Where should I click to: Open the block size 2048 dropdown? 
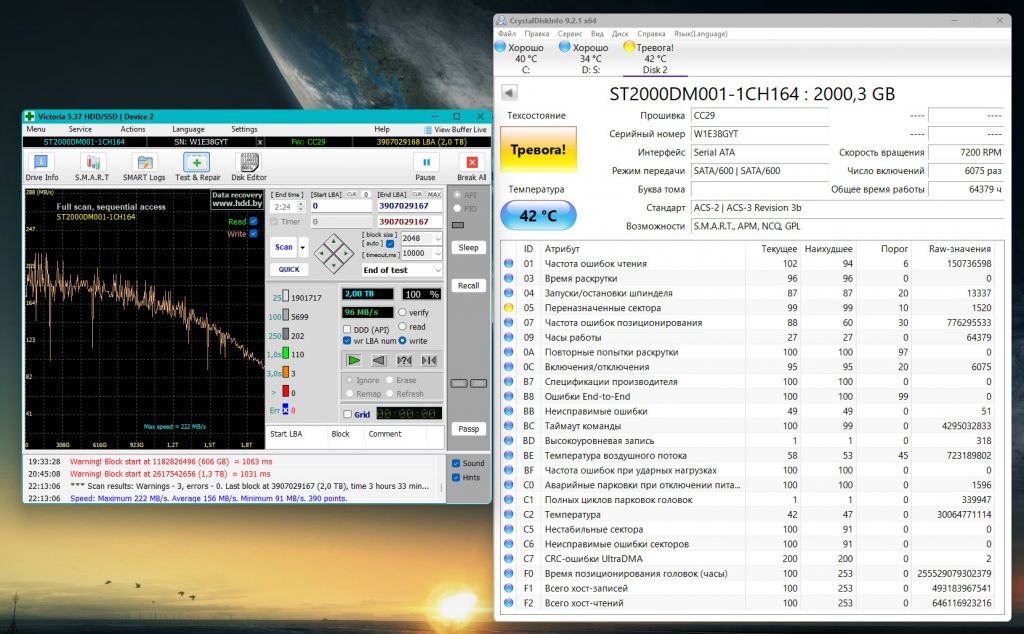[x=438, y=238]
